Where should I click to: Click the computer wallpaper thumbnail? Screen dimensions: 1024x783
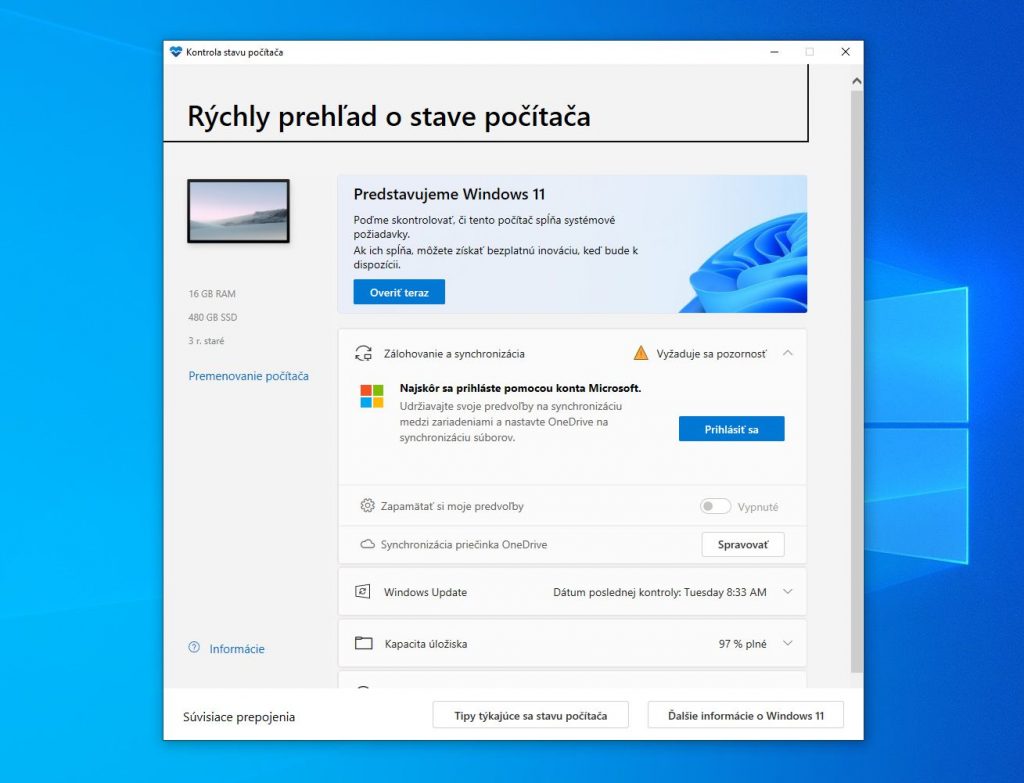[x=238, y=211]
